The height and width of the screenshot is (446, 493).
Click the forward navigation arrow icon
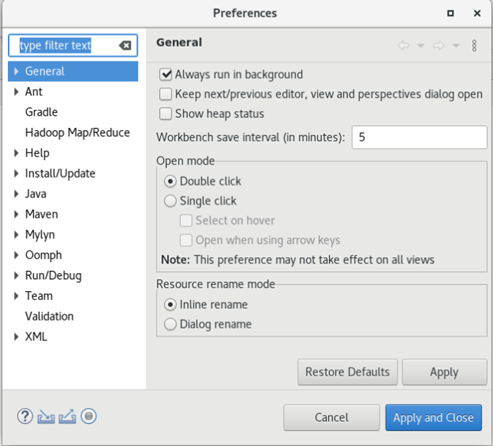coord(439,45)
